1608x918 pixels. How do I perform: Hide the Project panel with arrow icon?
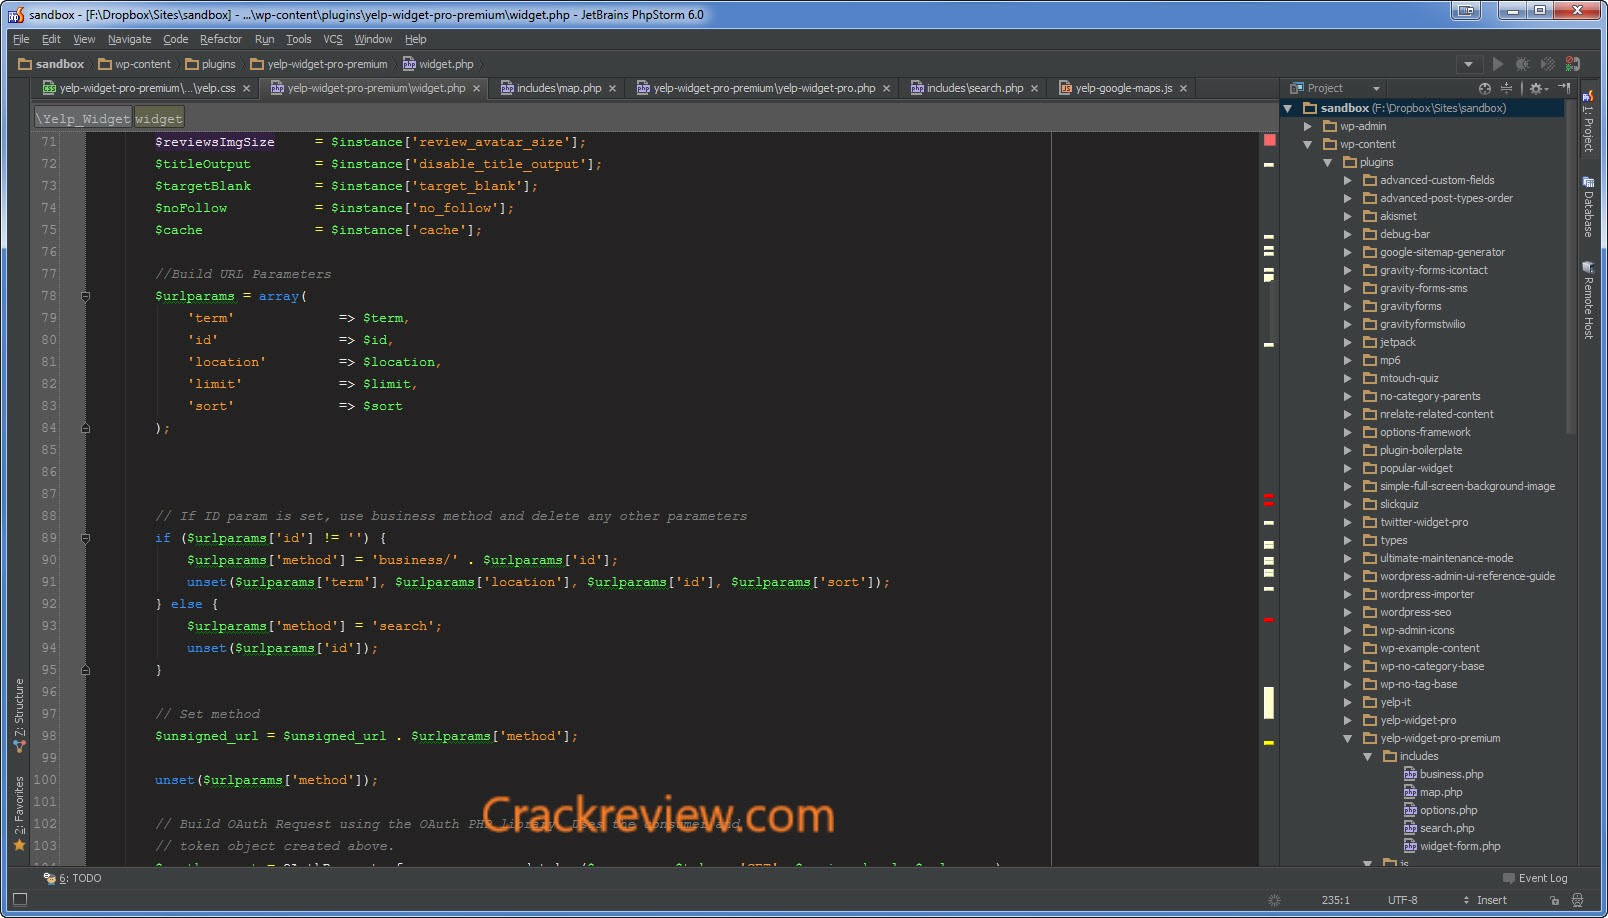click(x=1564, y=88)
